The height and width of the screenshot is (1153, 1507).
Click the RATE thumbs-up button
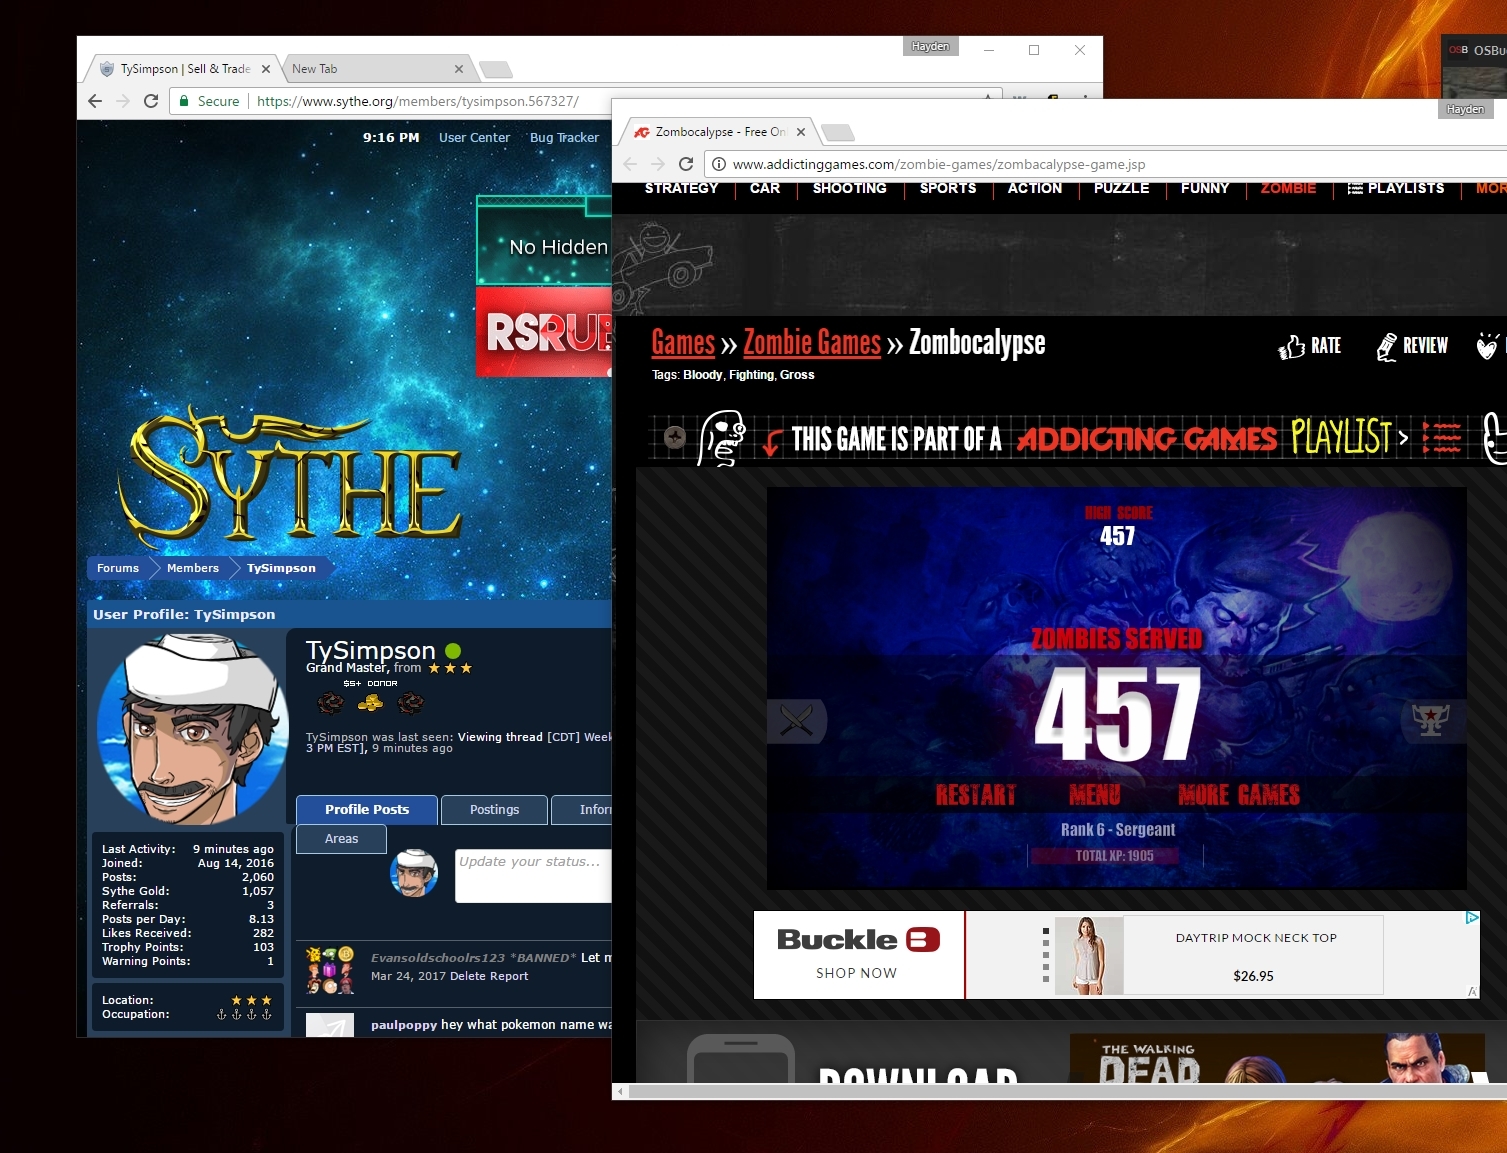[x=1310, y=346]
